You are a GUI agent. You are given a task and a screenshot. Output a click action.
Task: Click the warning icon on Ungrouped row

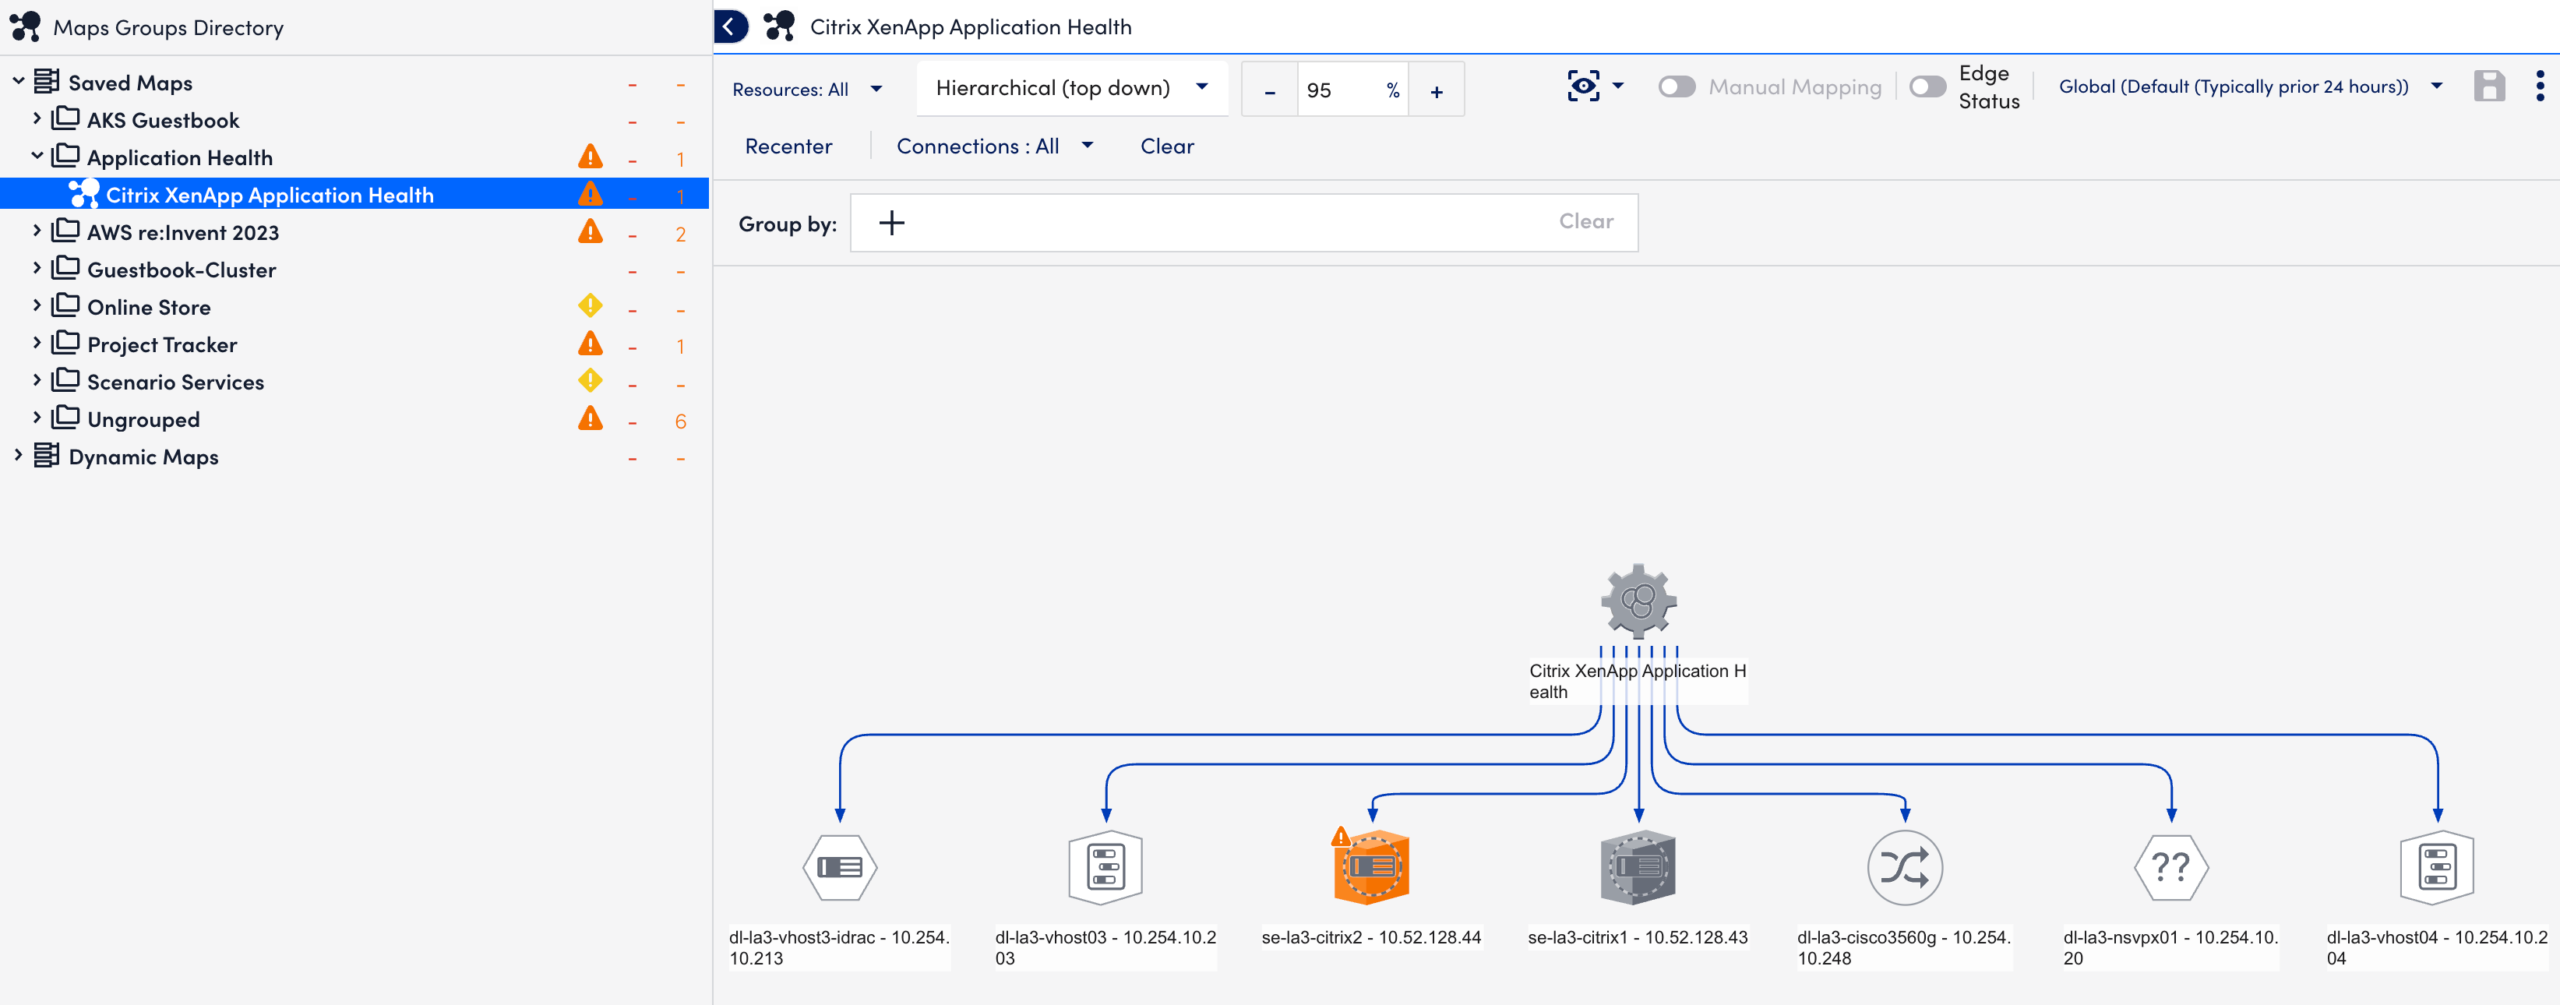[x=590, y=419]
